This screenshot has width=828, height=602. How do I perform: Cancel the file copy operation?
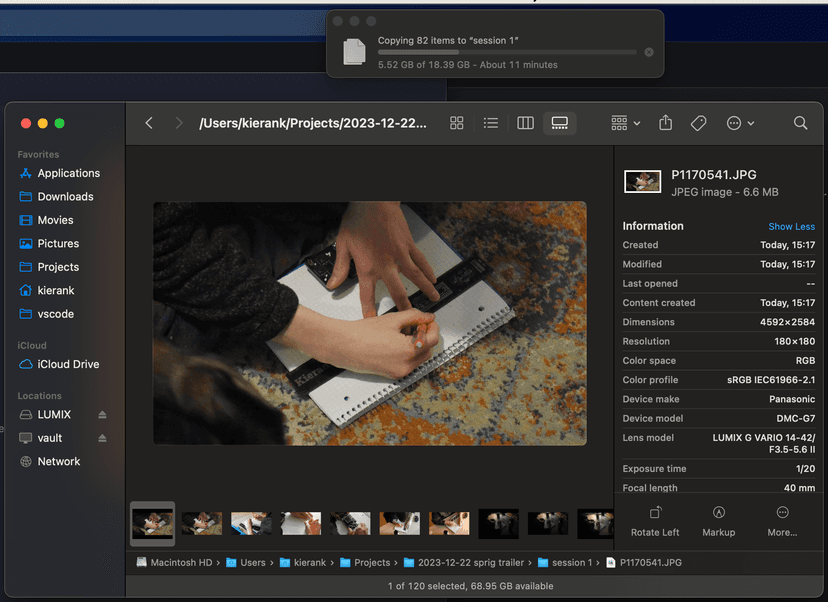649,52
